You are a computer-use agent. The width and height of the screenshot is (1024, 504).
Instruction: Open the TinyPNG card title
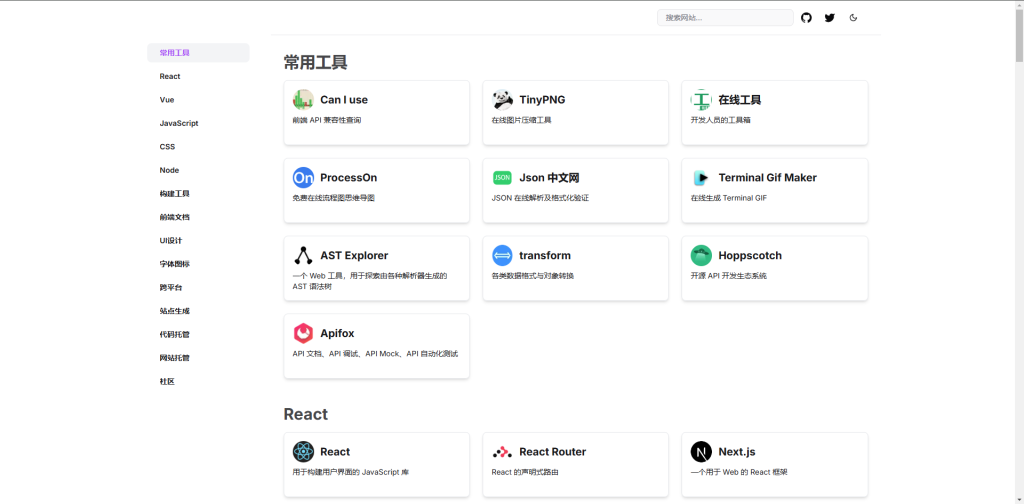pos(542,100)
